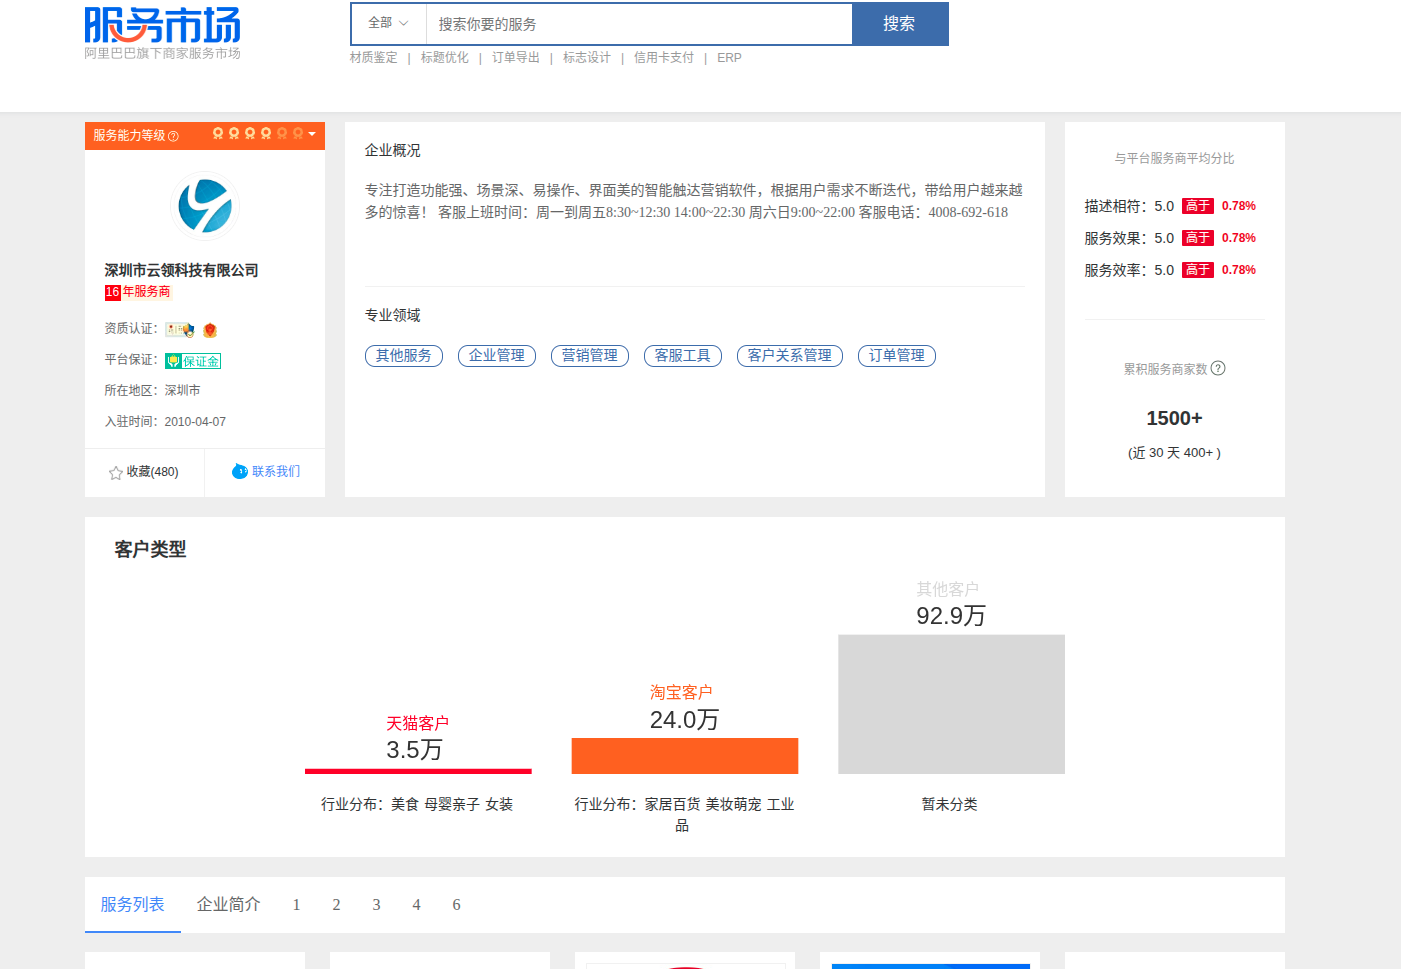Select the 客服工具 field tag
1401x969 pixels.
(x=683, y=356)
